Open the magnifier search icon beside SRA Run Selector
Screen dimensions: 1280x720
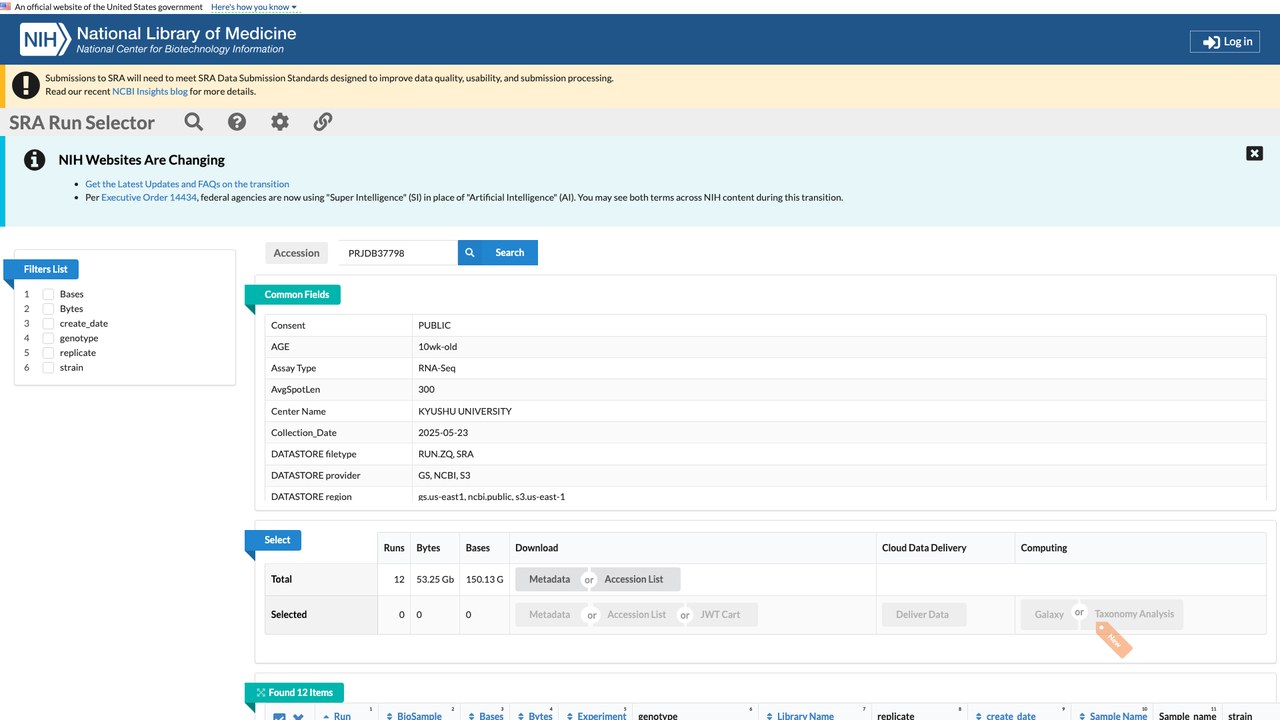tap(194, 122)
